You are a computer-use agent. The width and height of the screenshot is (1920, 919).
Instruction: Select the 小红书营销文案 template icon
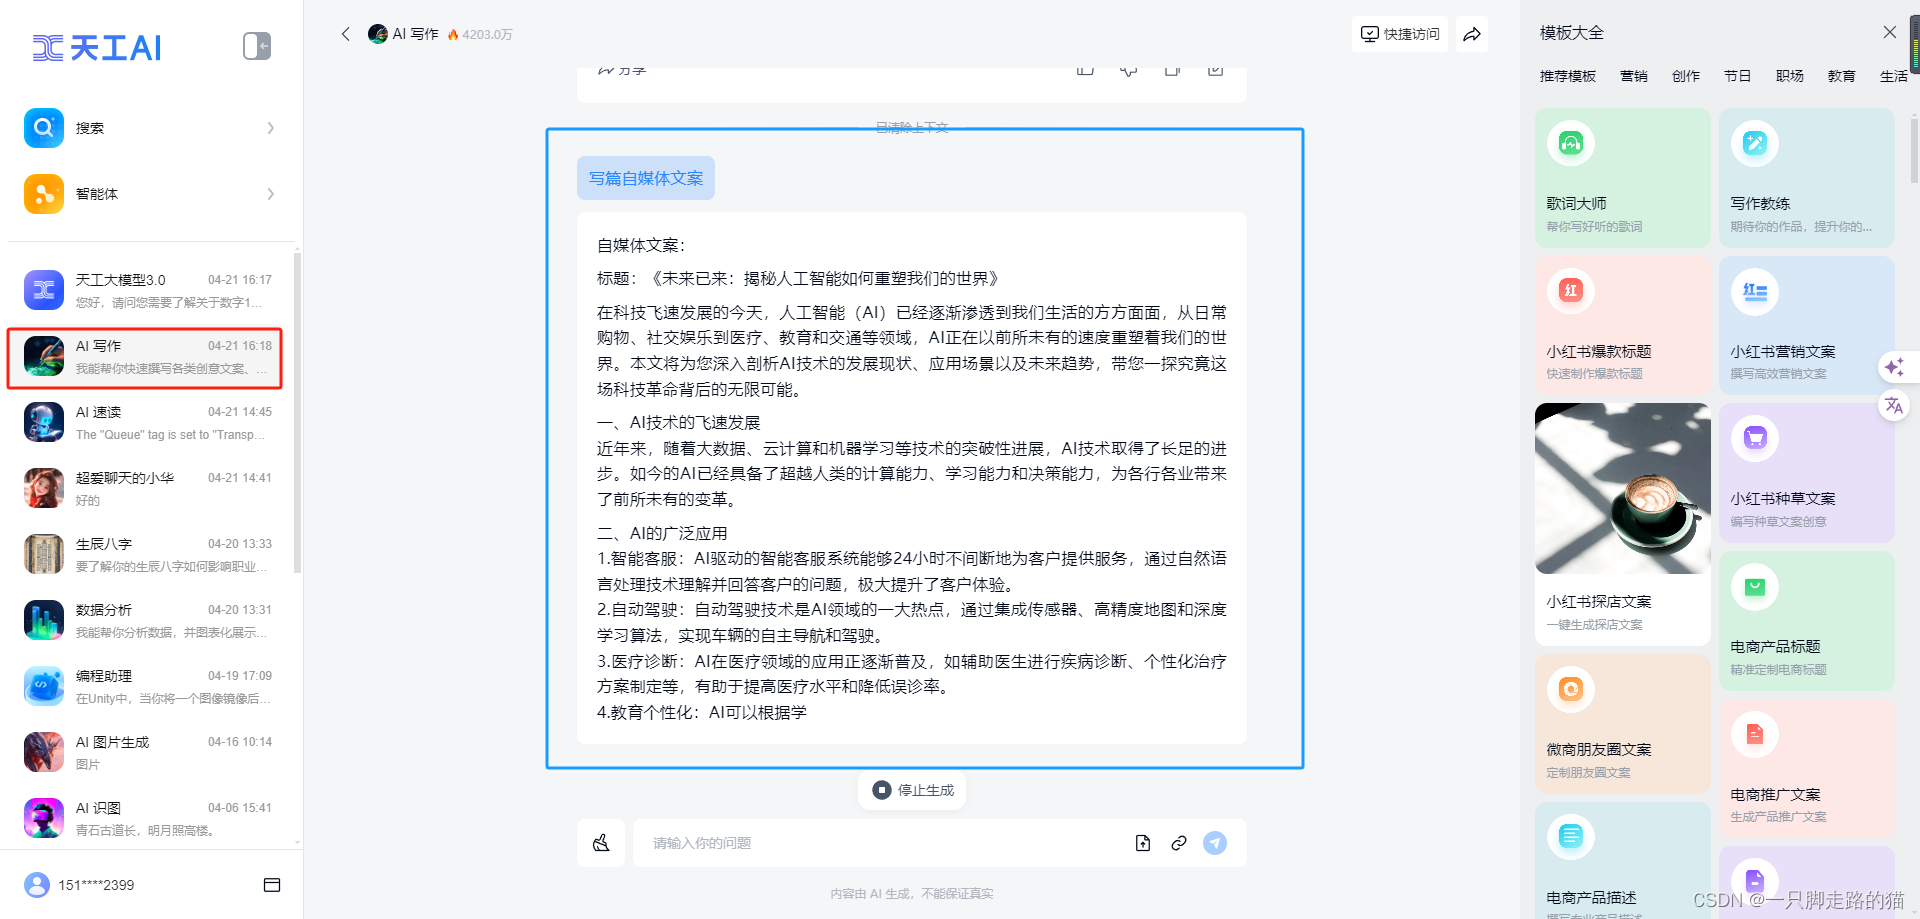(x=1755, y=291)
